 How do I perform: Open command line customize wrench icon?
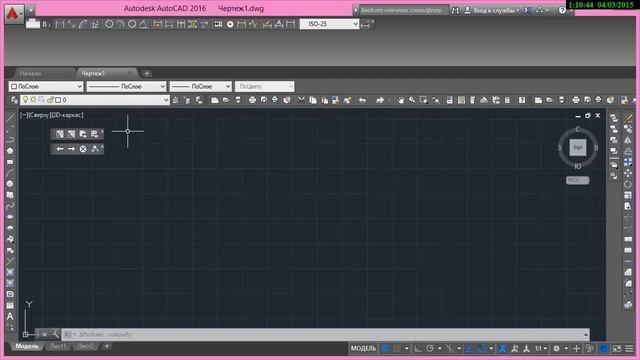click(55, 334)
